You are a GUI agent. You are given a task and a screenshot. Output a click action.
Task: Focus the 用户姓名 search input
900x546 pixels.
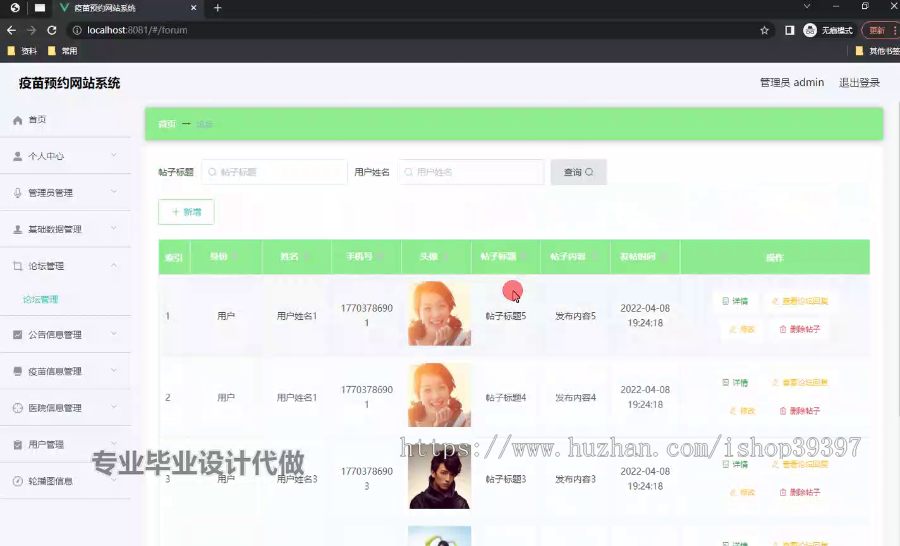click(x=471, y=172)
